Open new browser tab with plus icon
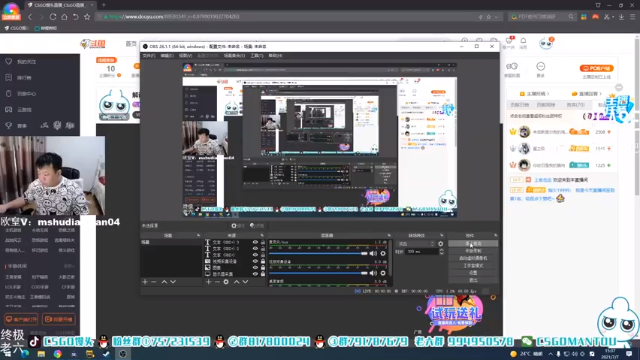Image resolution: width=640 pixels, height=360 pixels. [x=103, y=5]
